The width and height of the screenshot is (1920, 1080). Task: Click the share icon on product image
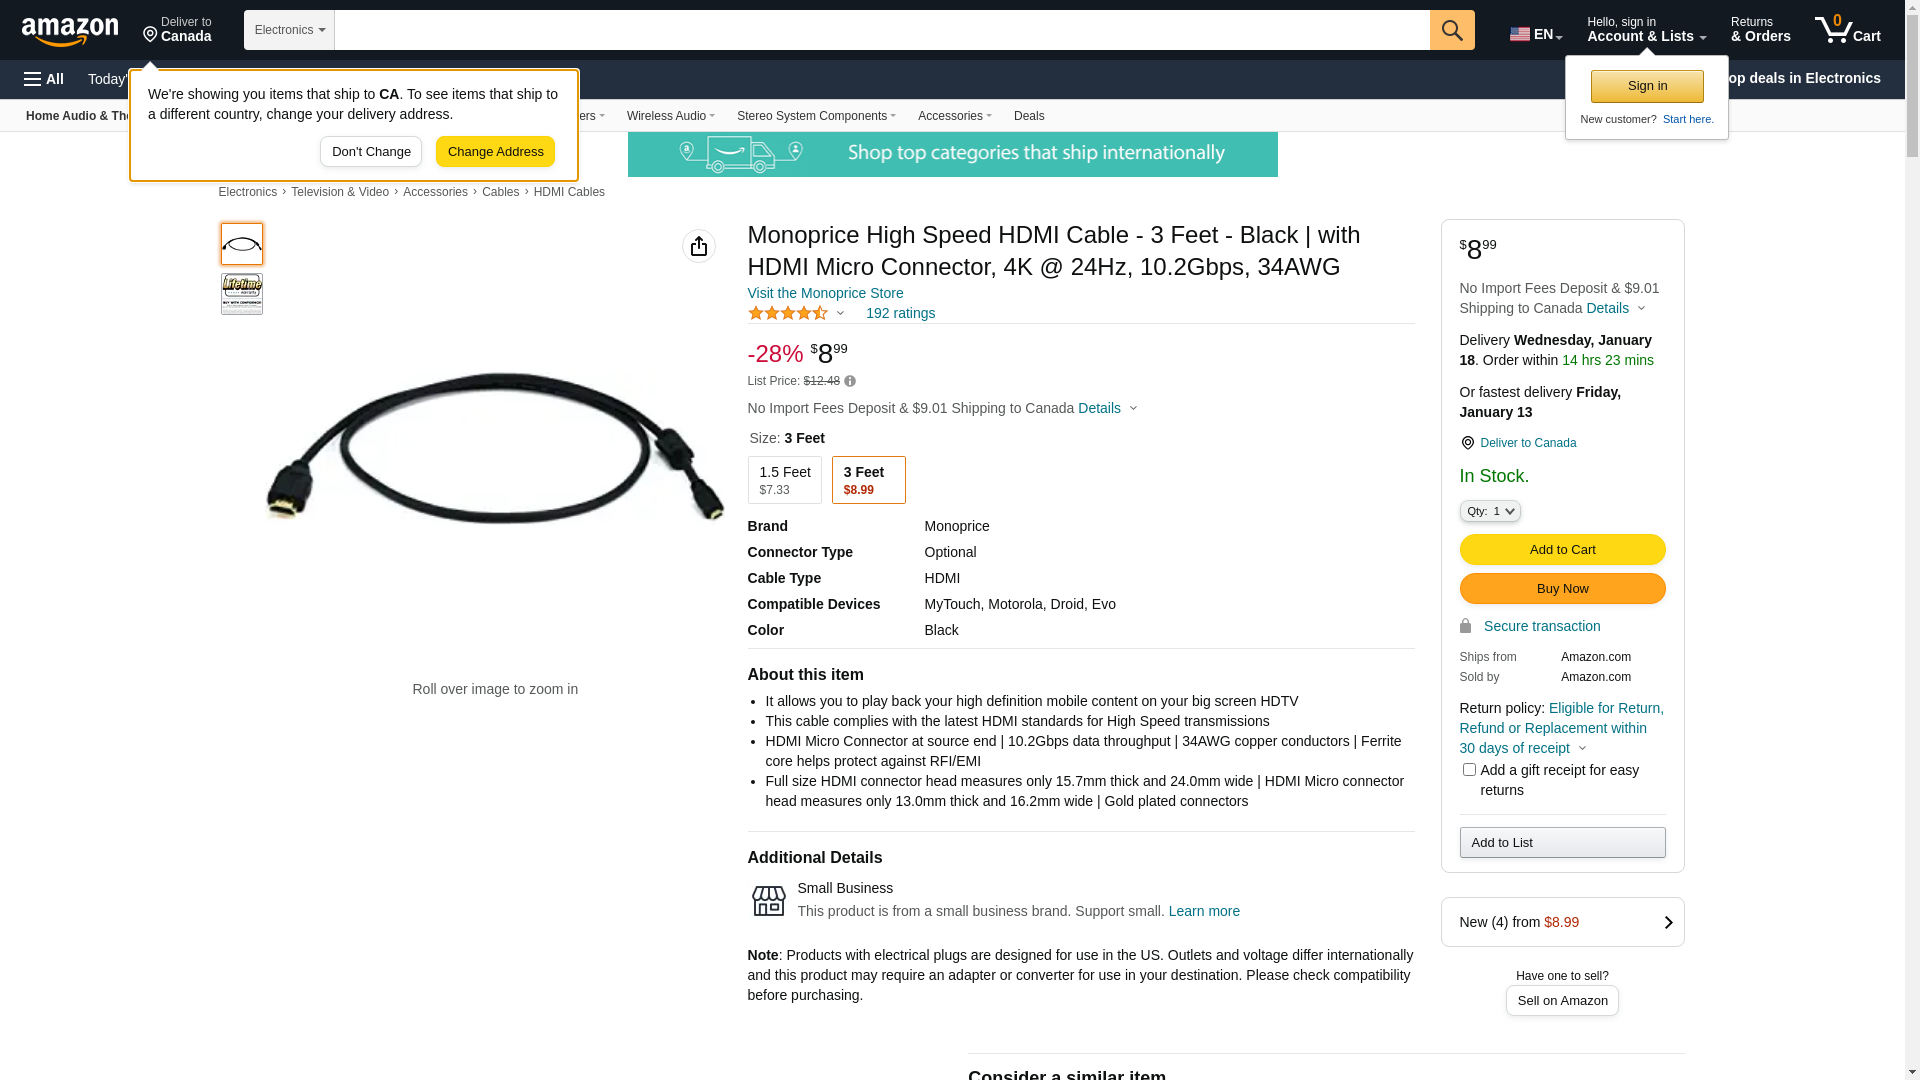click(x=699, y=246)
